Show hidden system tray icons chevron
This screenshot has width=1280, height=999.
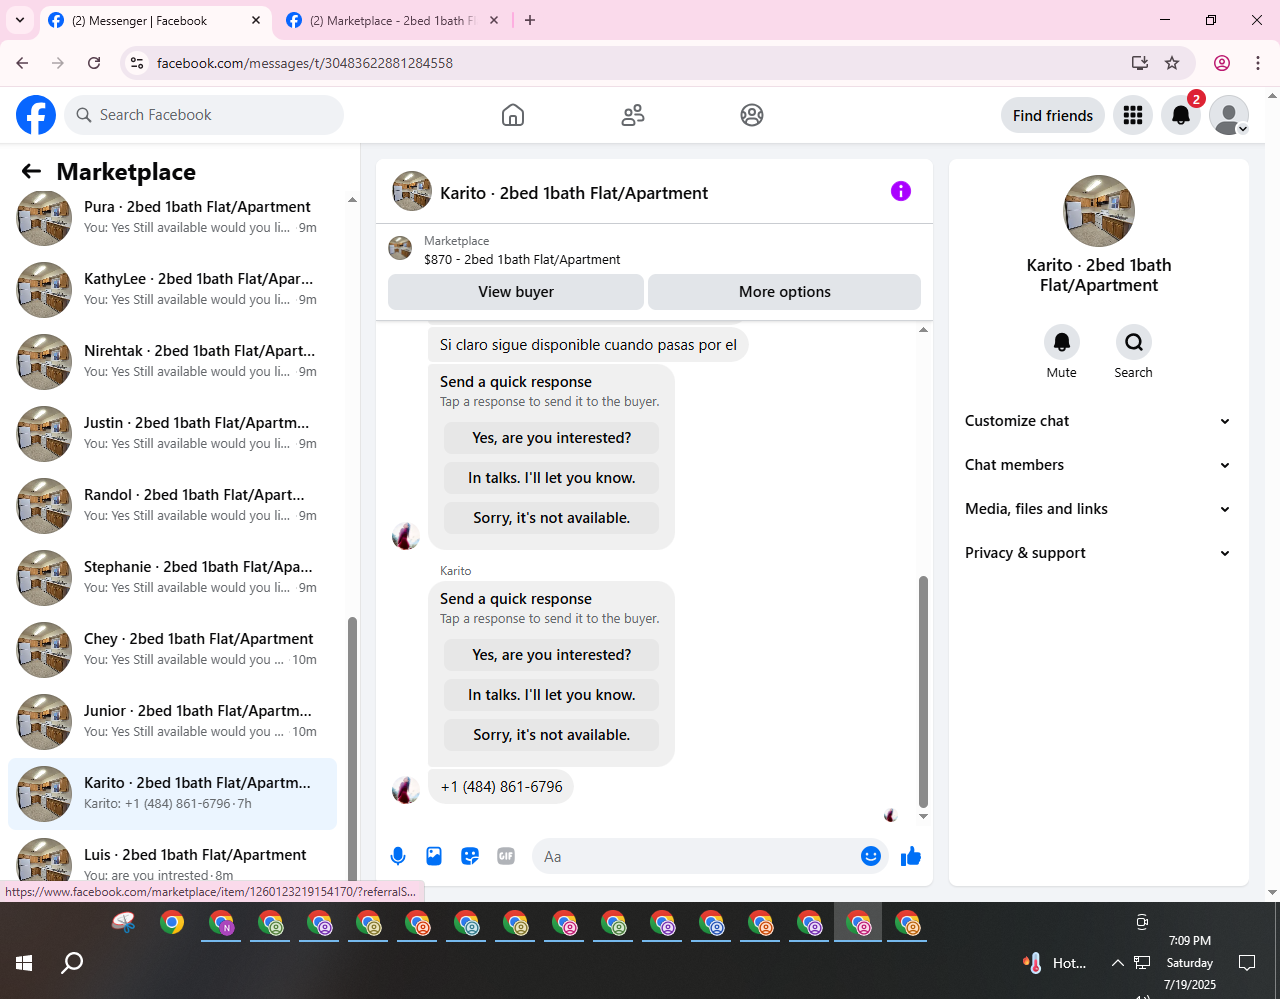[x=1117, y=963]
